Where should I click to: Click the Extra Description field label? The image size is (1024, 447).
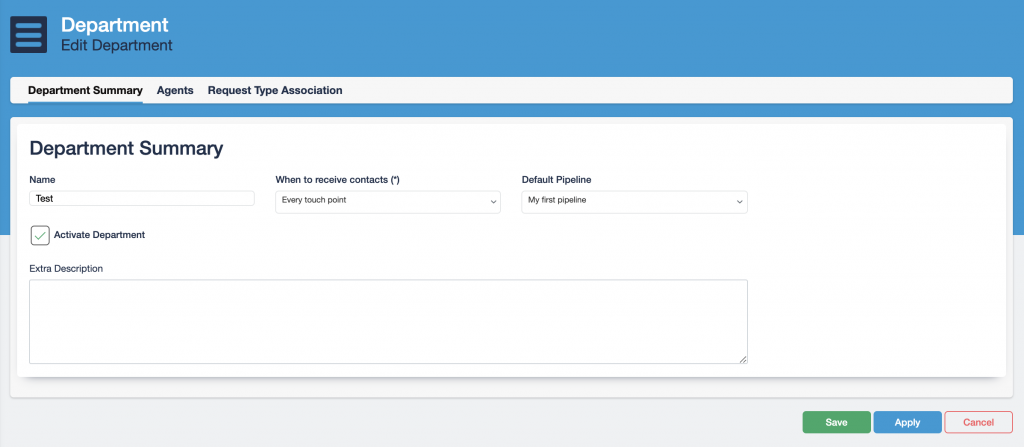67,268
